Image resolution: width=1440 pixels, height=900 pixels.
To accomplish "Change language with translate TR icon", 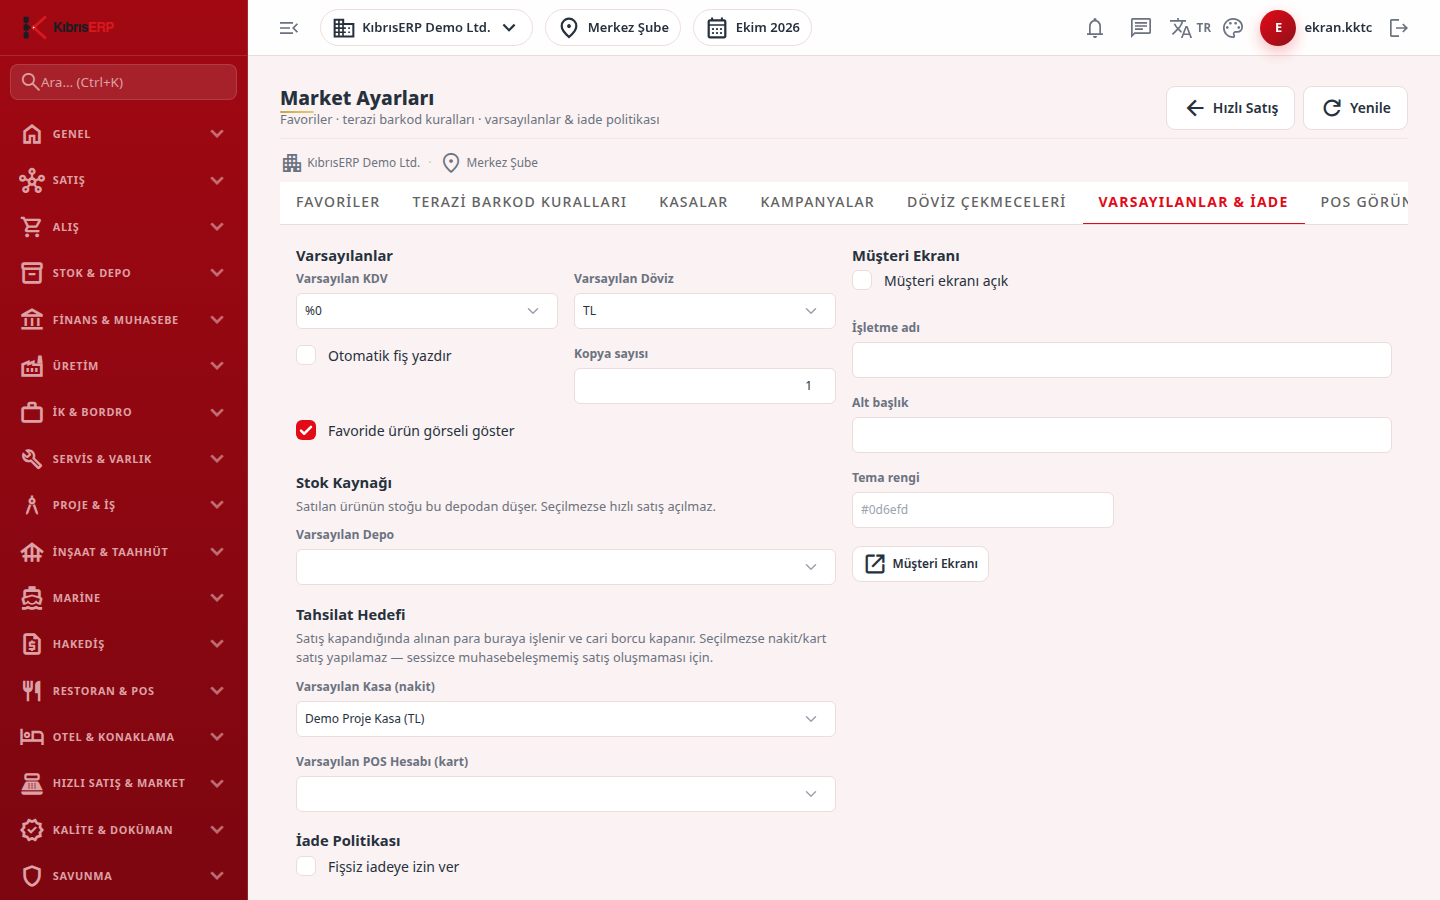I will [1190, 28].
